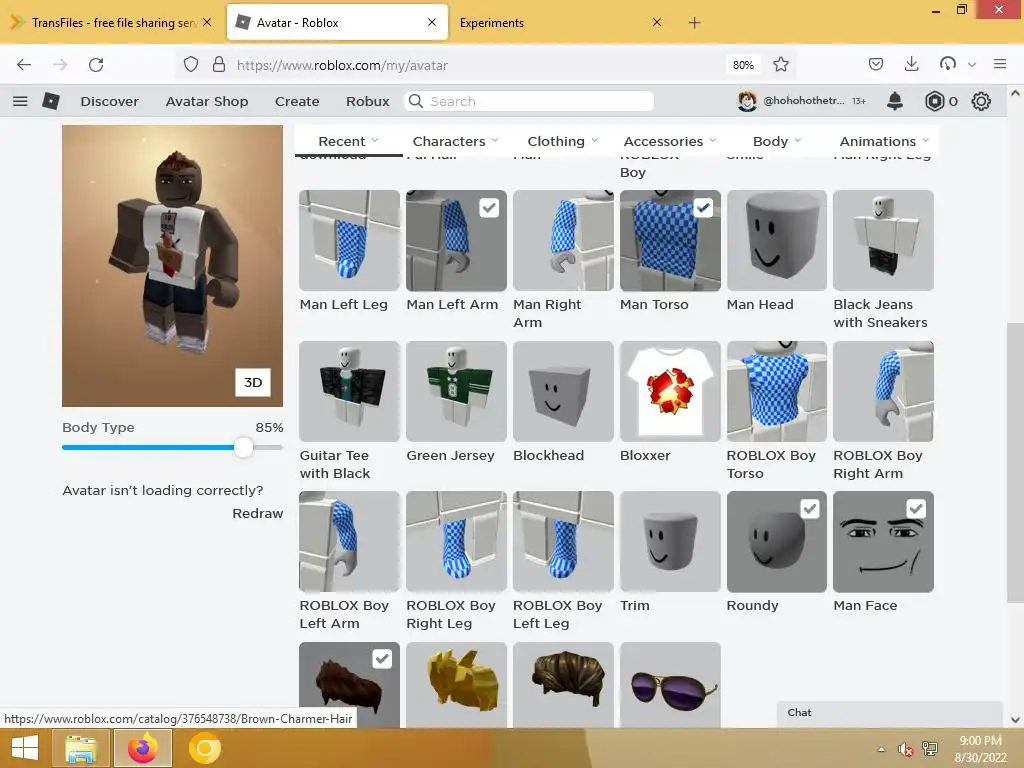Open Bloxxer item name link

[645, 455]
